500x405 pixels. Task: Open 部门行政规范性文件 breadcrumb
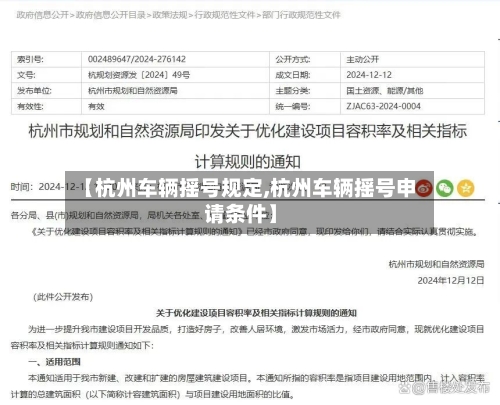click(x=301, y=15)
